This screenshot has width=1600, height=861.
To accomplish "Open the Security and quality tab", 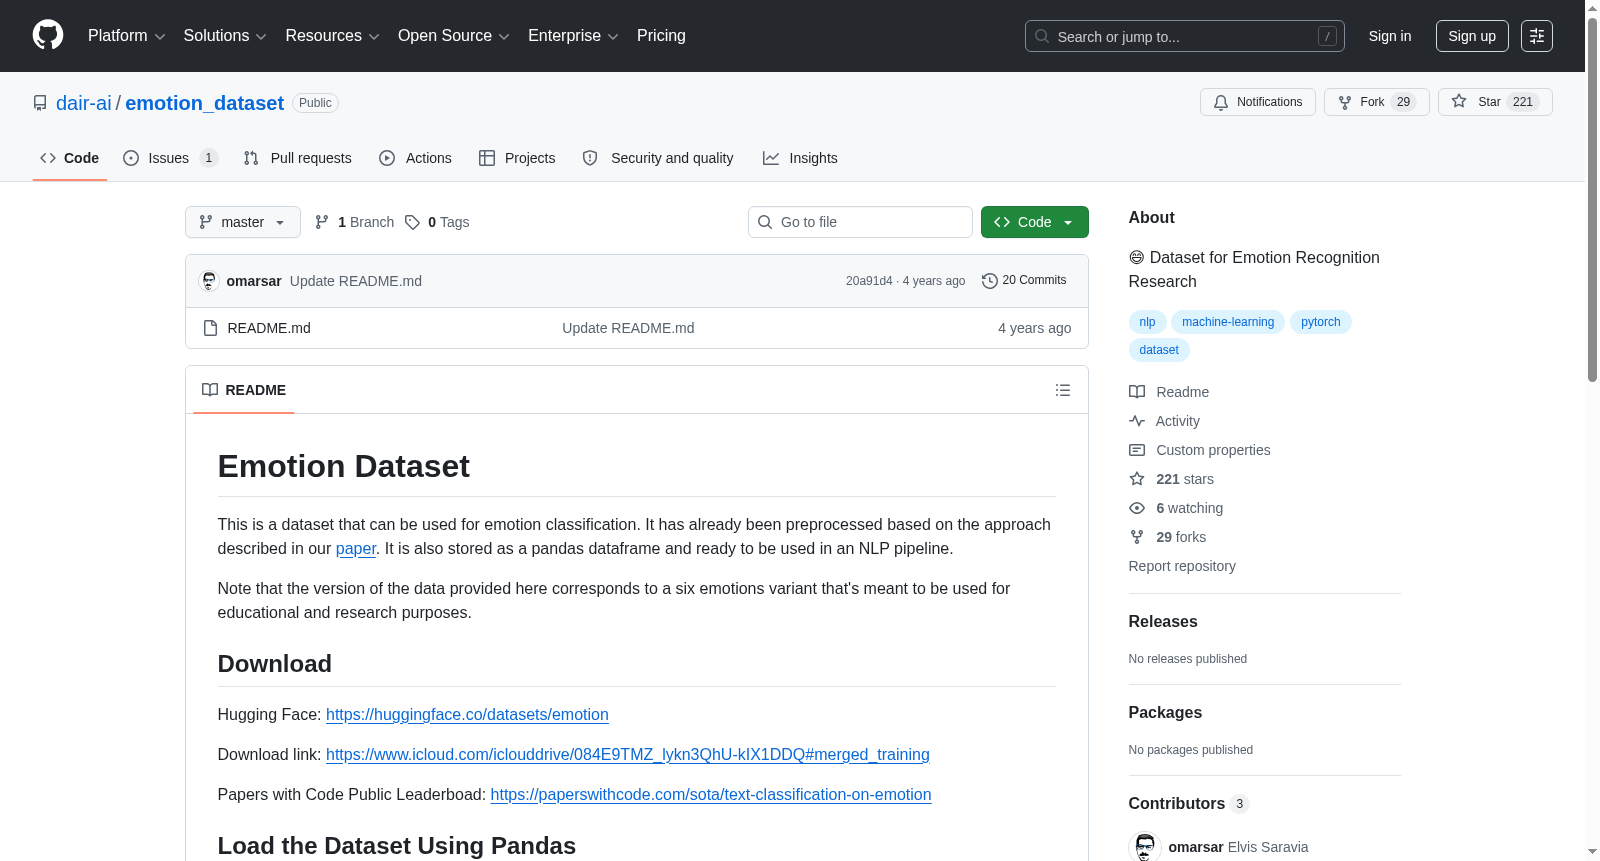I will tap(659, 158).
